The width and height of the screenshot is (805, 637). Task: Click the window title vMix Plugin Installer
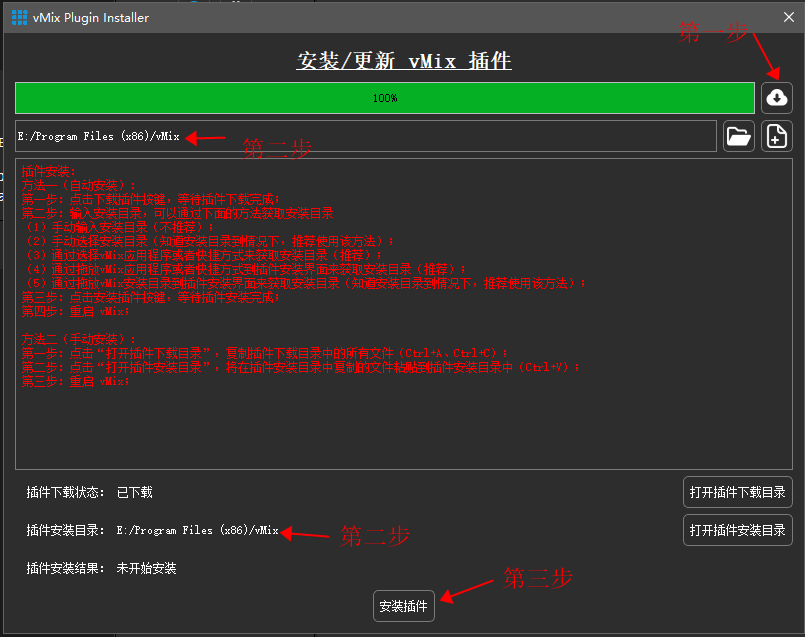[x=91, y=17]
